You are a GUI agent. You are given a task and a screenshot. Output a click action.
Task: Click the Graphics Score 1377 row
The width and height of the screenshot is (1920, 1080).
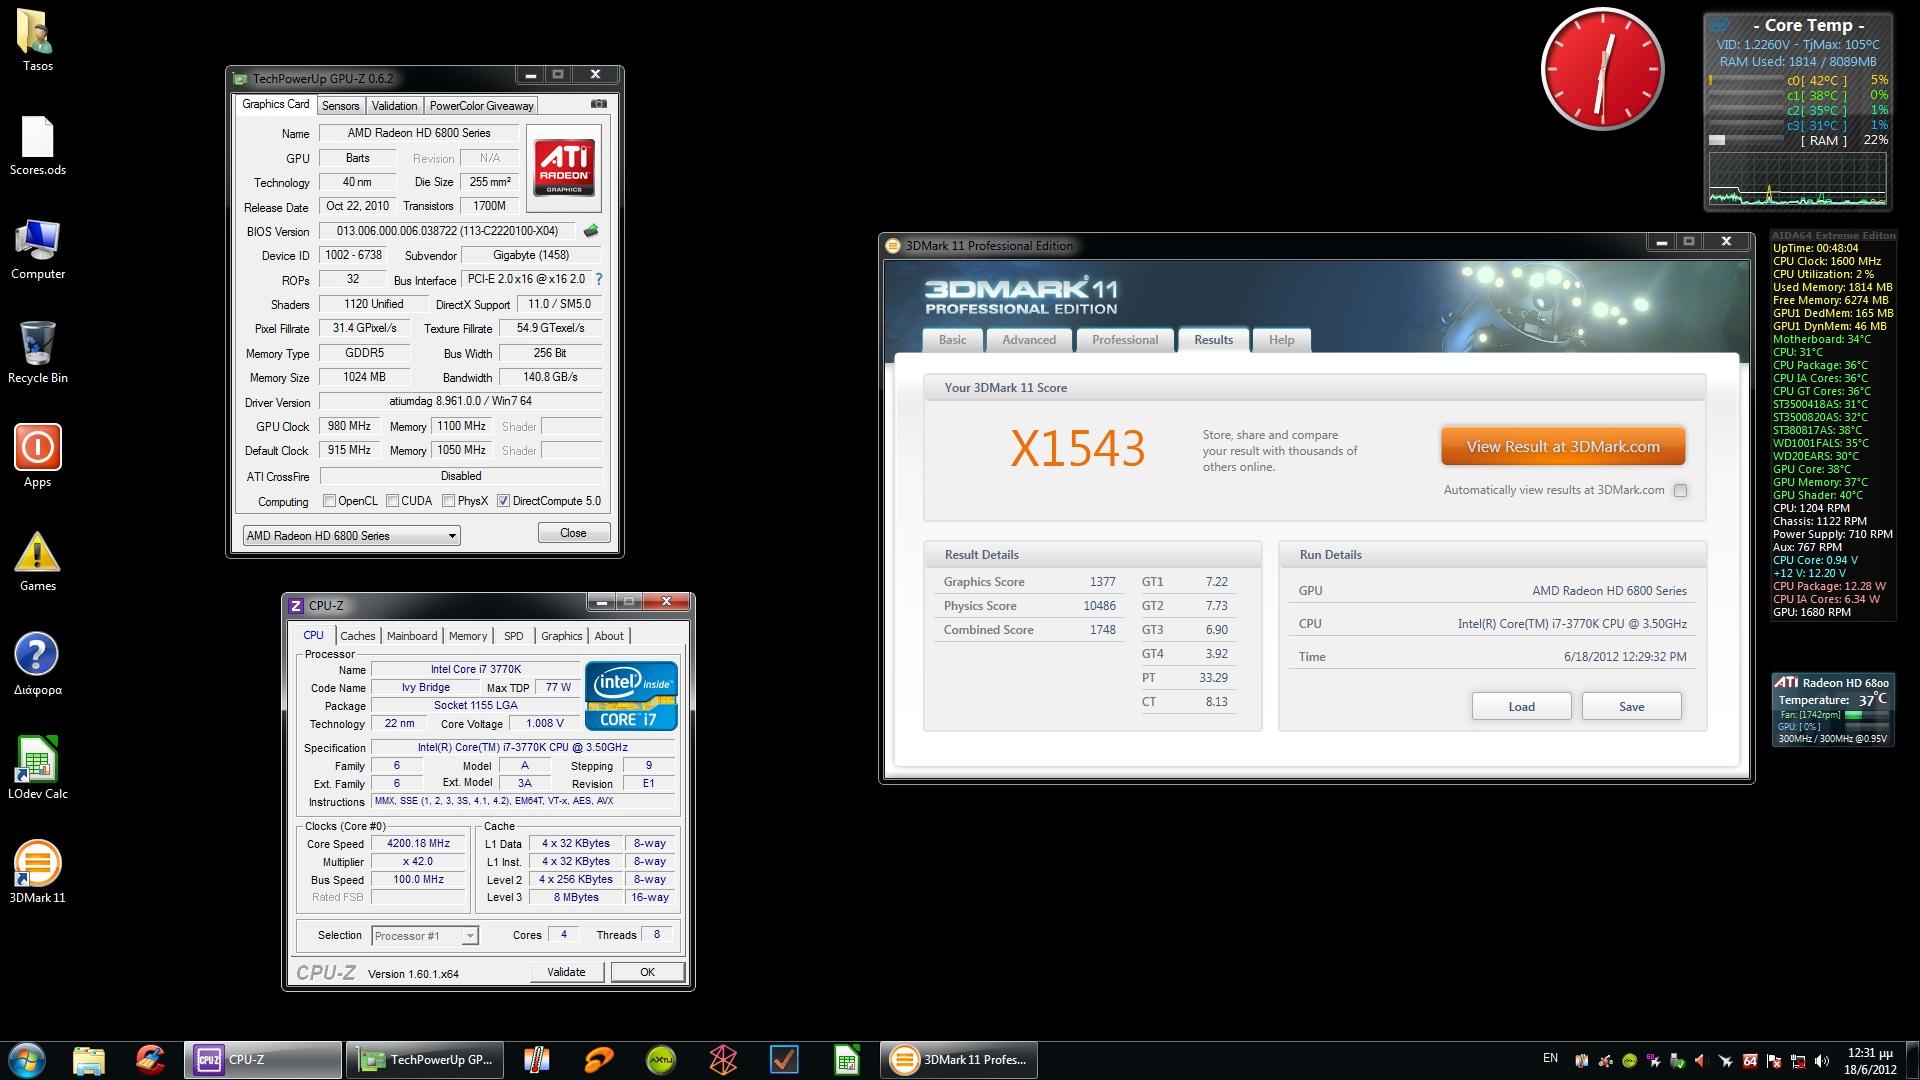[x=1029, y=582]
